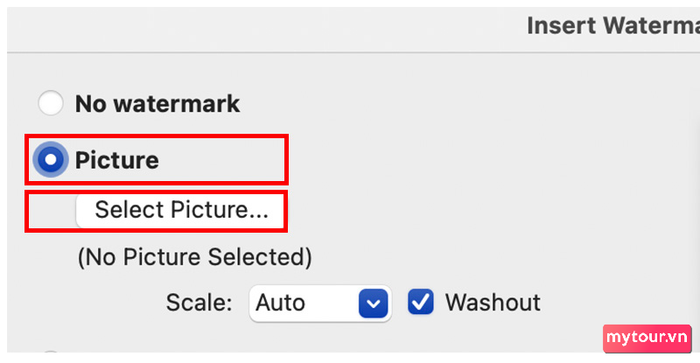The image size is (700, 363).
Task: Open the mytour.vn logo badge
Action: pyautogui.click(x=647, y=338)
